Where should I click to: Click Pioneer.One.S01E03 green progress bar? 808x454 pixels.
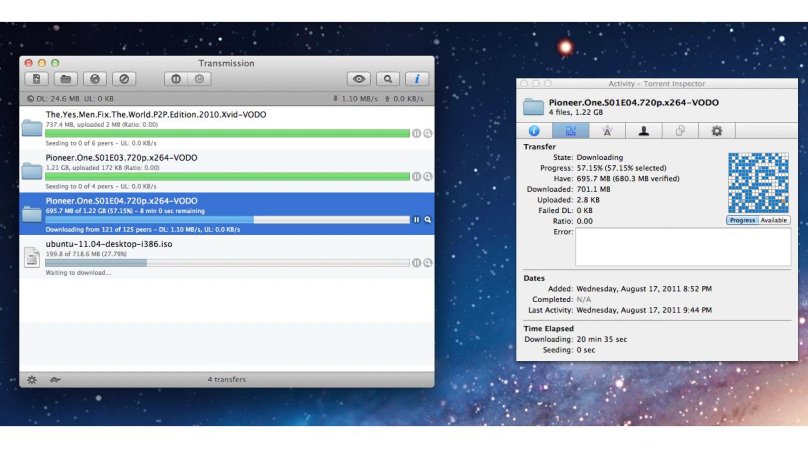pyautogui.click(x=227, y=177)
